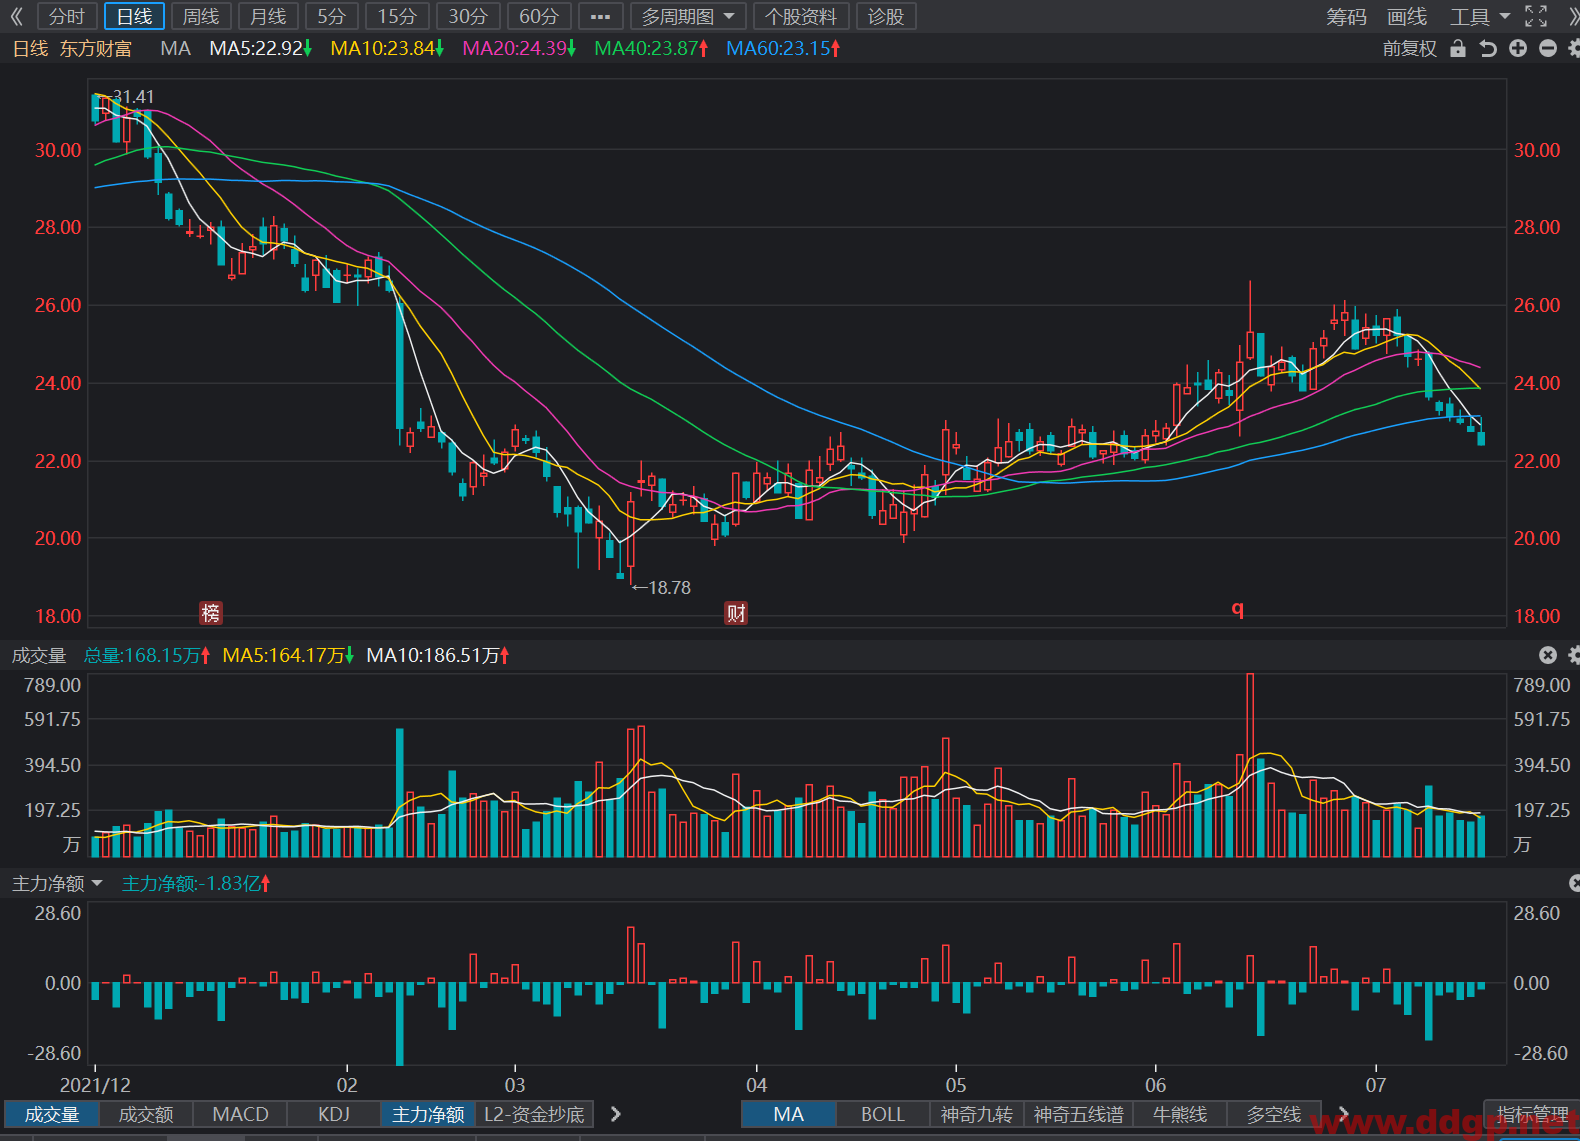The image size is (1580, 1141).
Task: Open the 诊股 diagnosis button
Action: click(x=886, y=17)
